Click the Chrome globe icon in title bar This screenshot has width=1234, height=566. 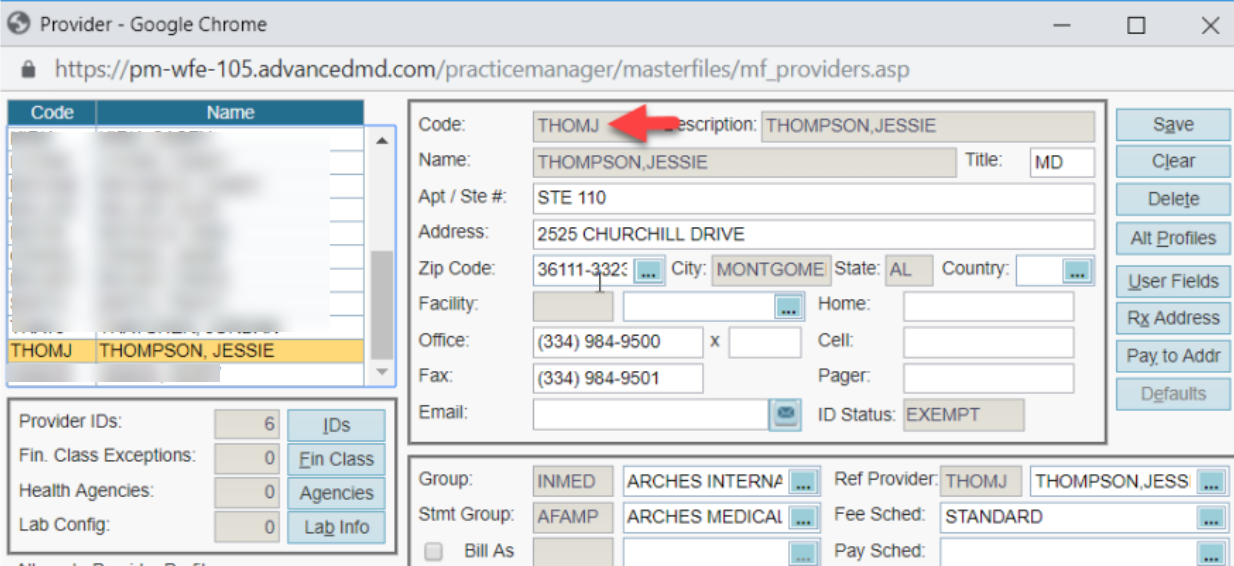point(18,24)
